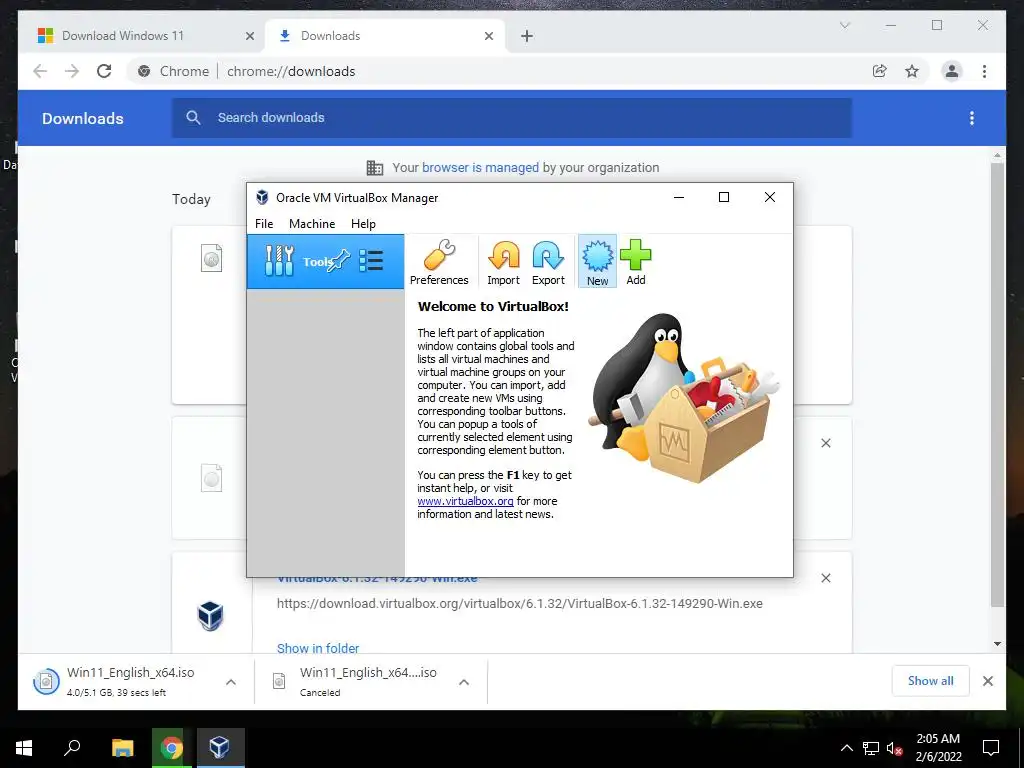Click the Search downloads field
This screenshot has height=768, width=1024.
click(511, 118)
